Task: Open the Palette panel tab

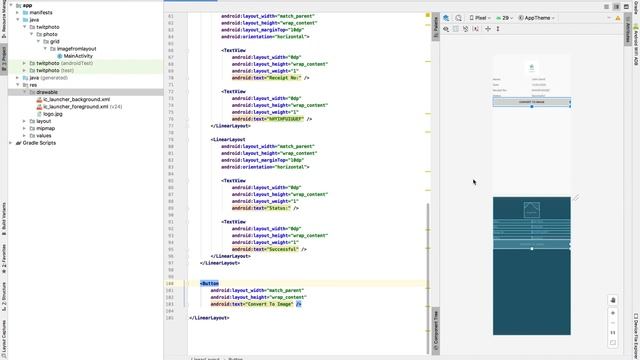Action: pos(436,27)
